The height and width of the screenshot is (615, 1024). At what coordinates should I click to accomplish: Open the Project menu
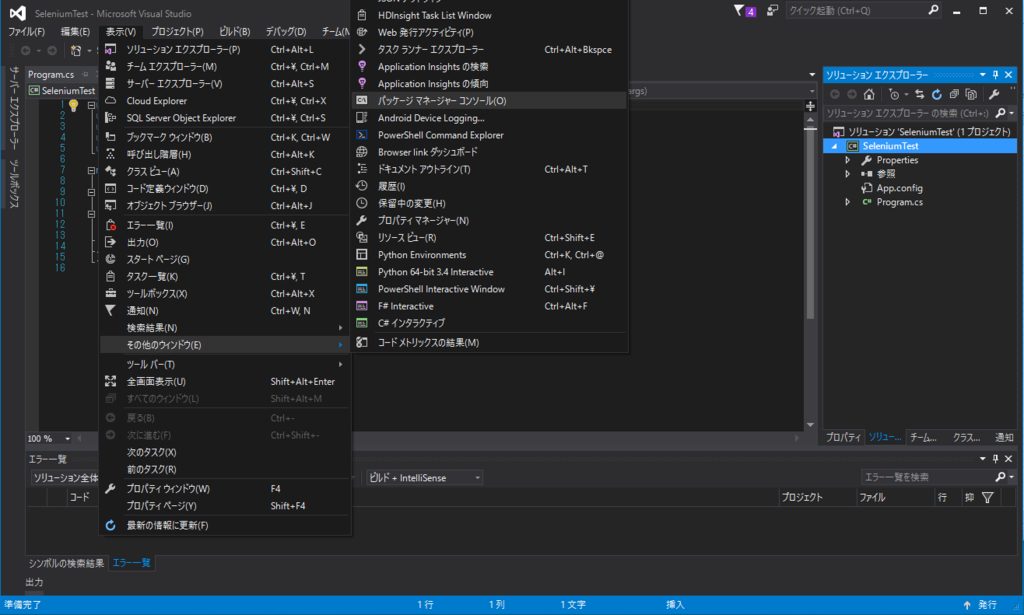(177, 31)
